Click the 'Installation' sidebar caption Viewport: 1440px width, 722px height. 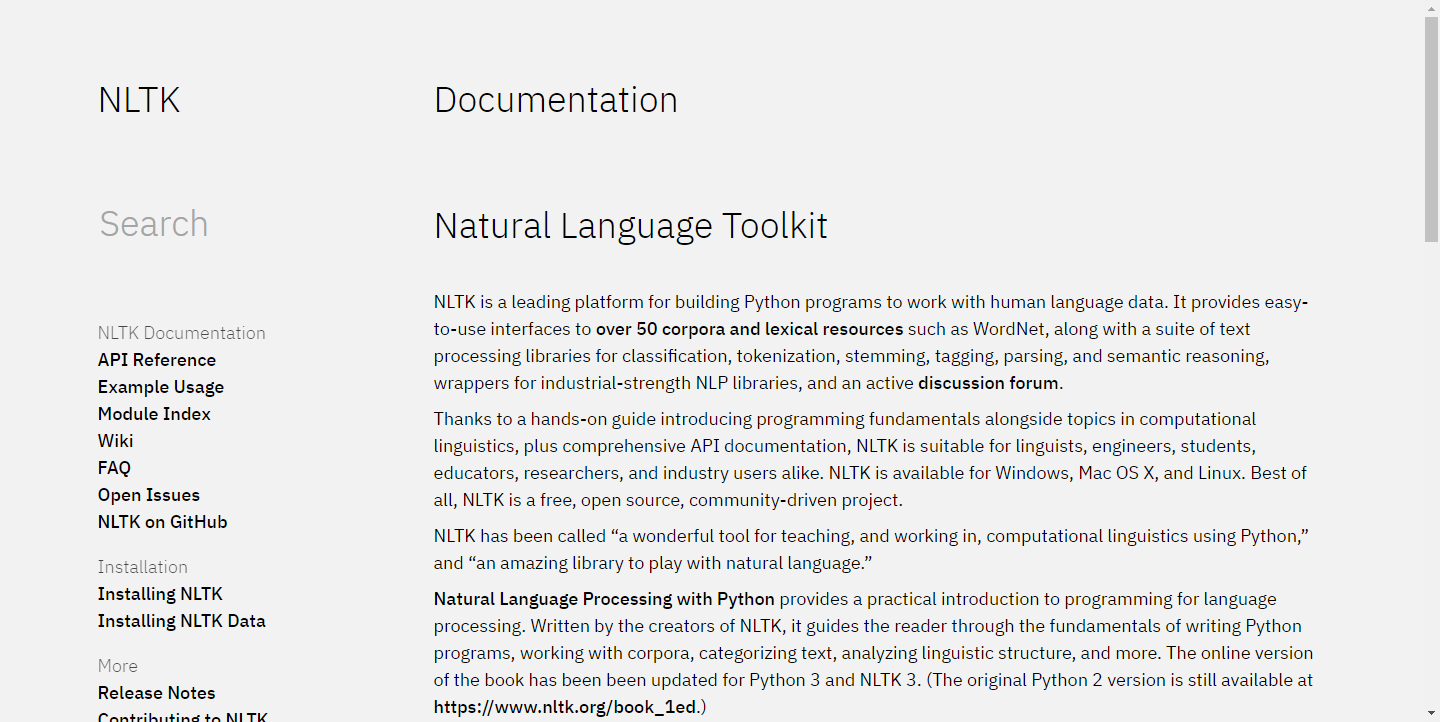[x=143, y=567]
